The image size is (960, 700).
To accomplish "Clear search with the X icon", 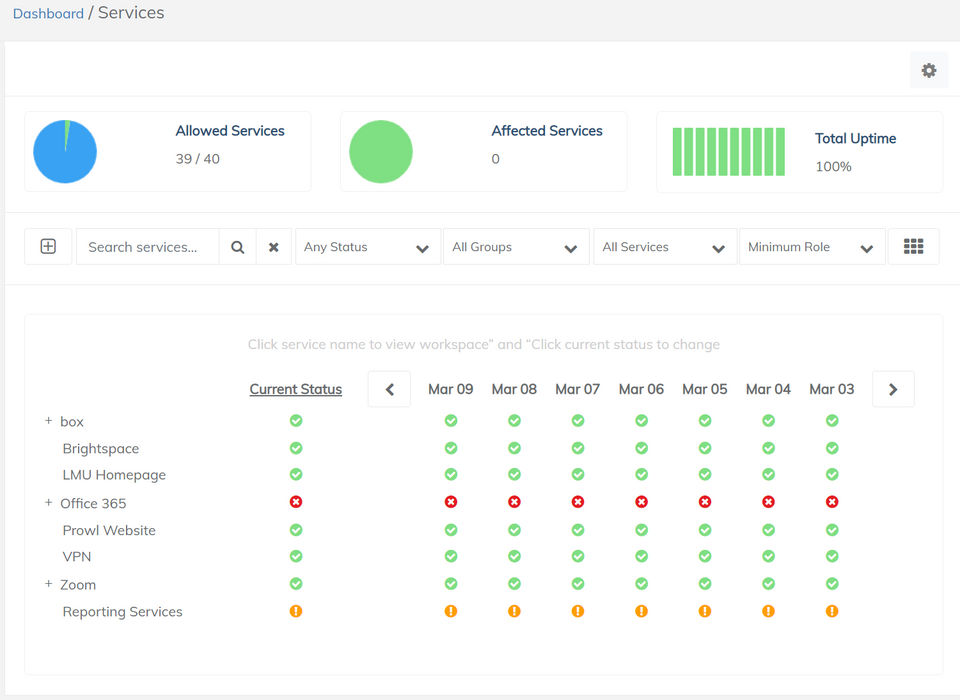I will coord(273,247).
